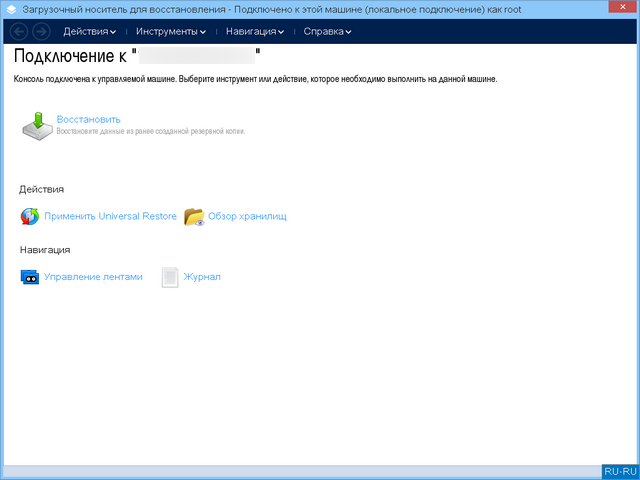Click the green arrow Восстановить disk icon
Image resolution: width=640 pixels, height=480 pixels.
[37, 125]
